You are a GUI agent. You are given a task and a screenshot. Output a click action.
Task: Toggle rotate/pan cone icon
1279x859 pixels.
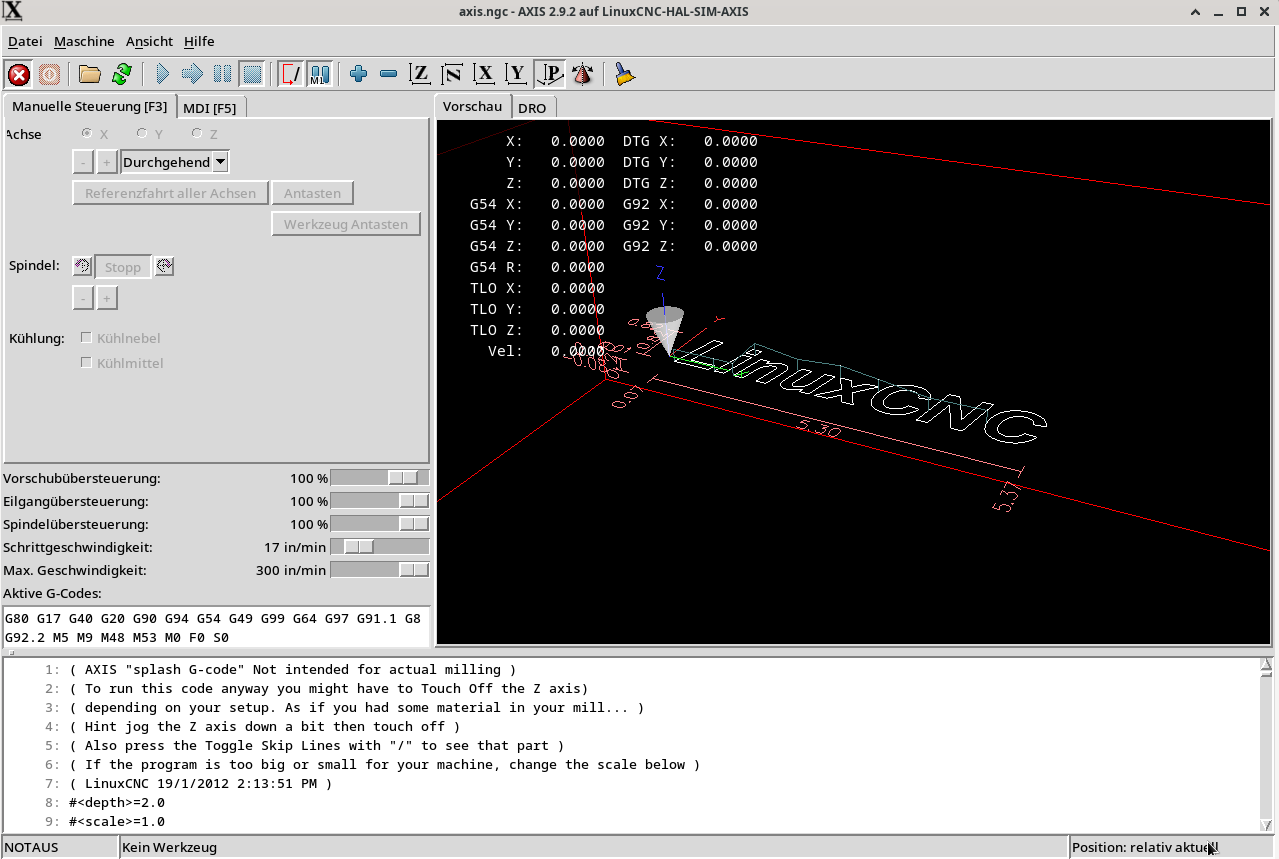point(582,74)
